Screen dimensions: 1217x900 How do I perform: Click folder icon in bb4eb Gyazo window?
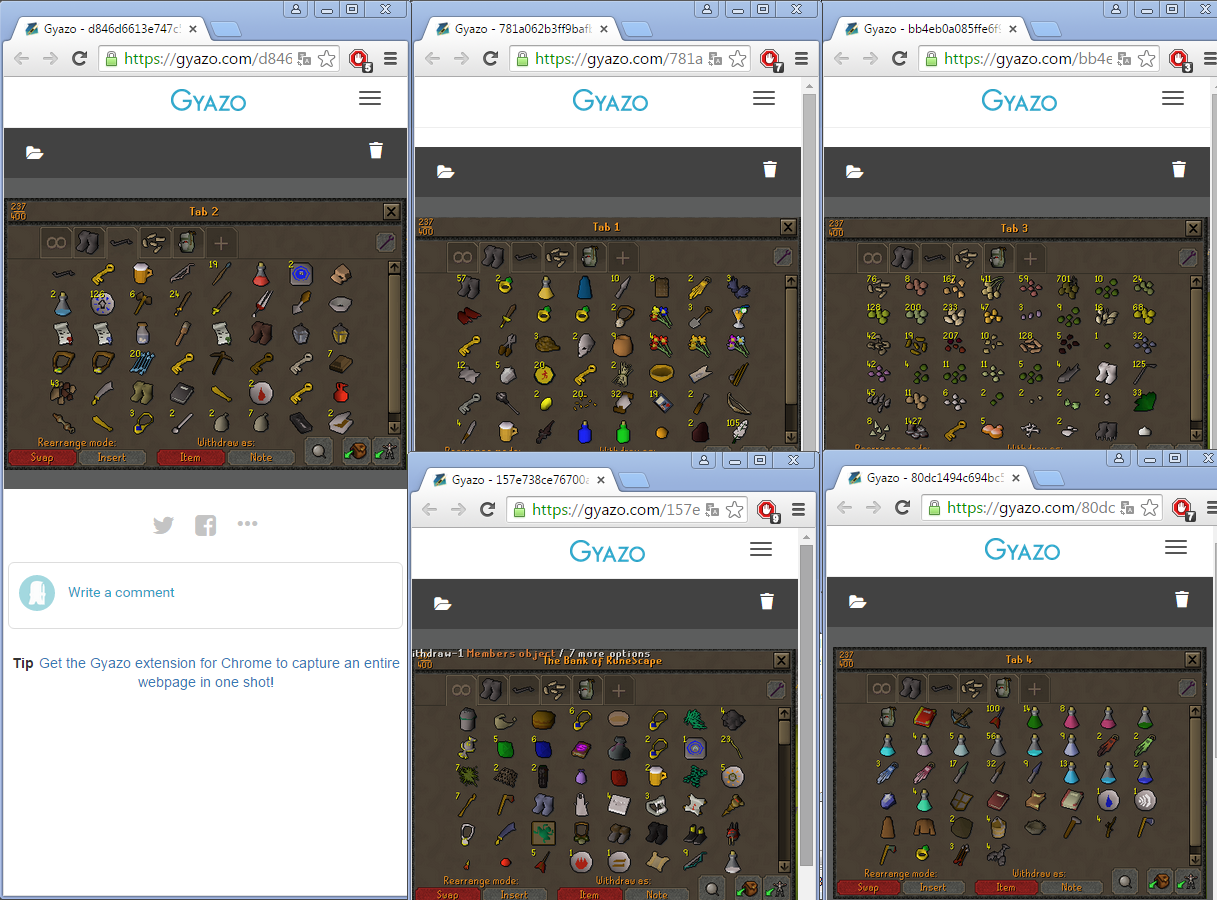point(855,172)
